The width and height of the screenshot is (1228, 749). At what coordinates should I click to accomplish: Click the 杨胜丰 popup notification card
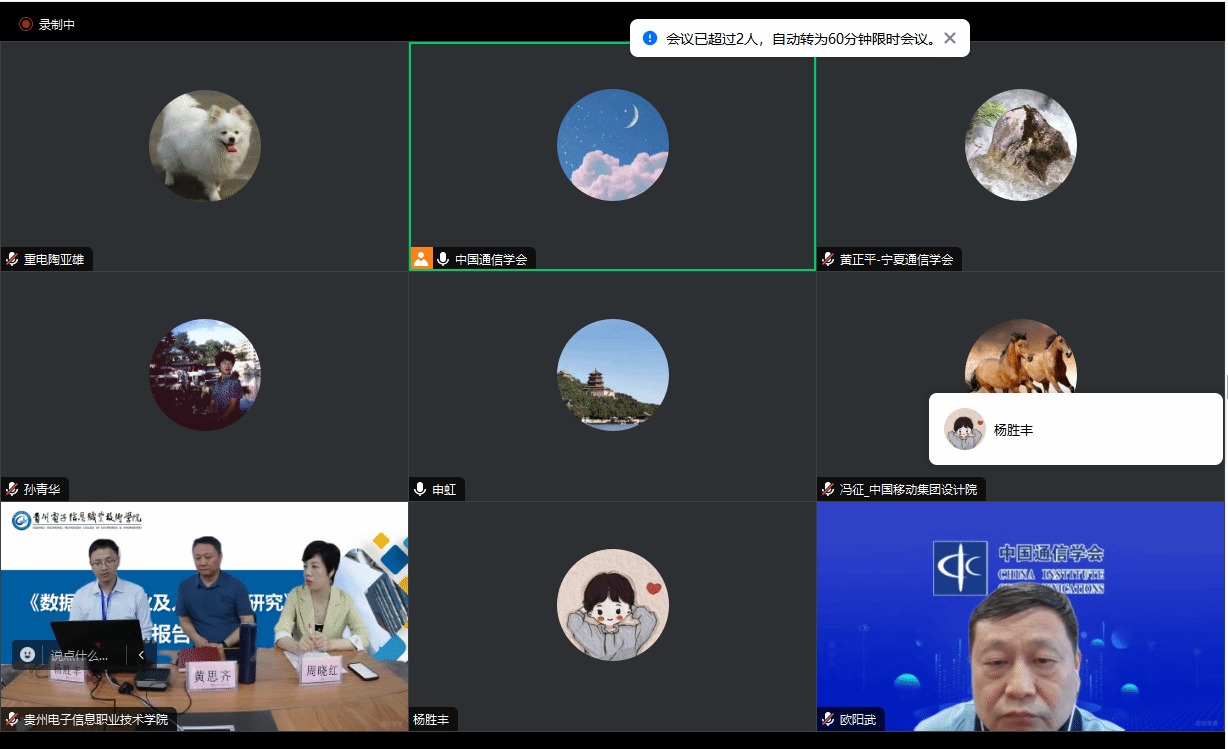[x=1075, y=429]
